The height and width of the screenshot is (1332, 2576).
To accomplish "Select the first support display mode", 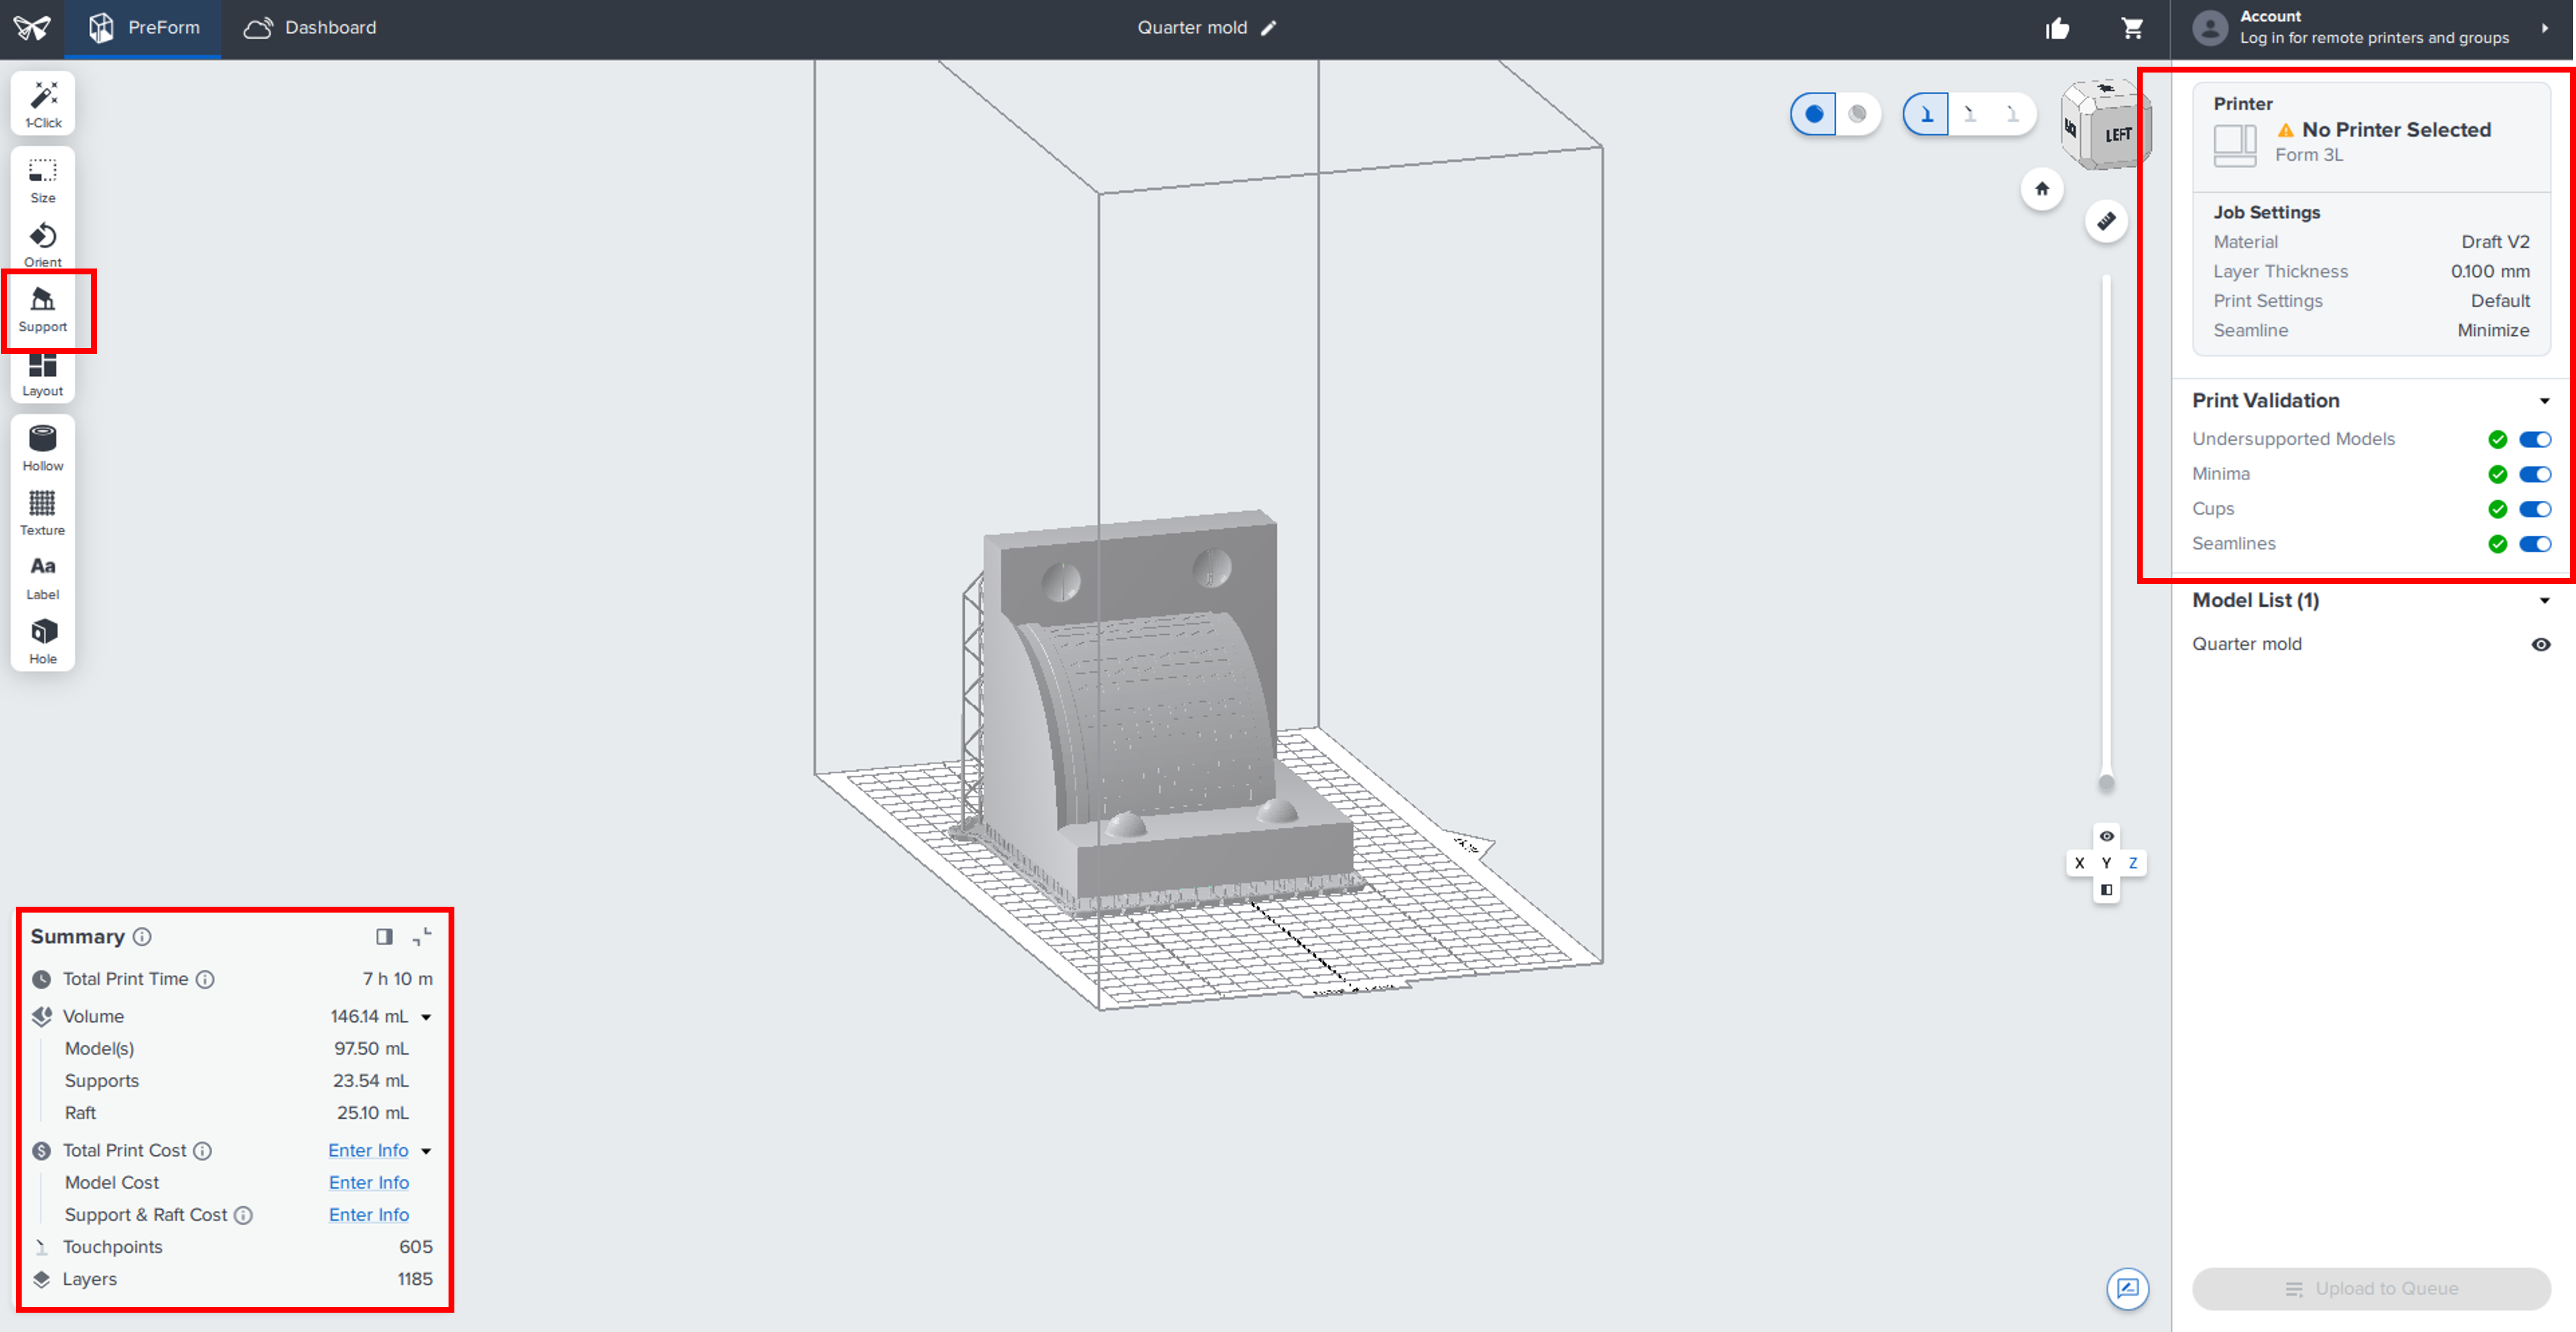I will pyautogui.click(x=1926, y=114).
